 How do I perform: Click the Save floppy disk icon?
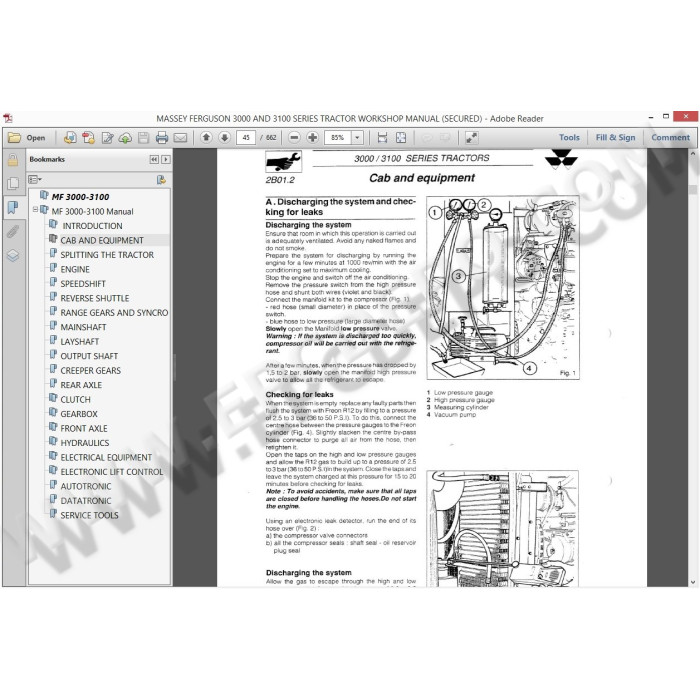point(143,138)
